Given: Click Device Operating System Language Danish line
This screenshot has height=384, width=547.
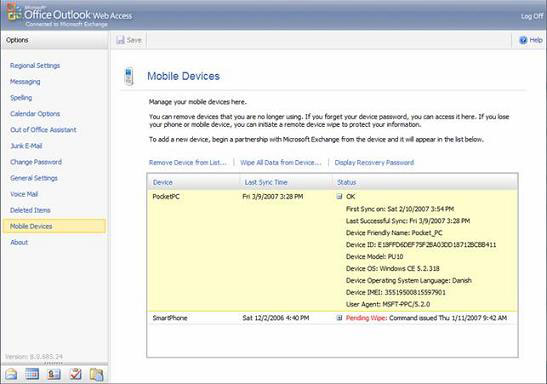Looking at the screenshot, I should pos(409,280).
